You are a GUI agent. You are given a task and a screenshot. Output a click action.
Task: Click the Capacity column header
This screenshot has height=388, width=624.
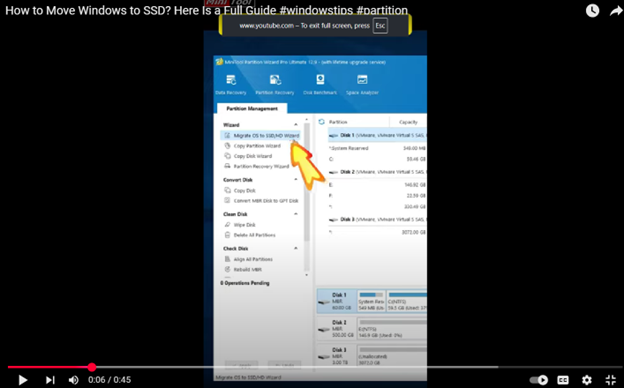coord(408,122)
